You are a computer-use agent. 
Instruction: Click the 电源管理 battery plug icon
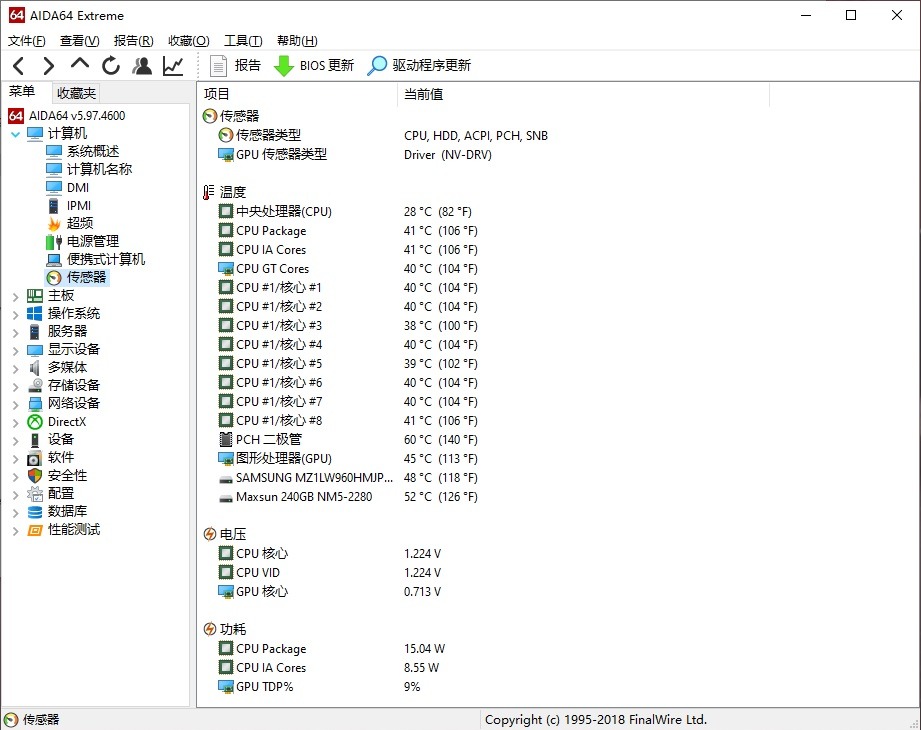pos(54,241)
